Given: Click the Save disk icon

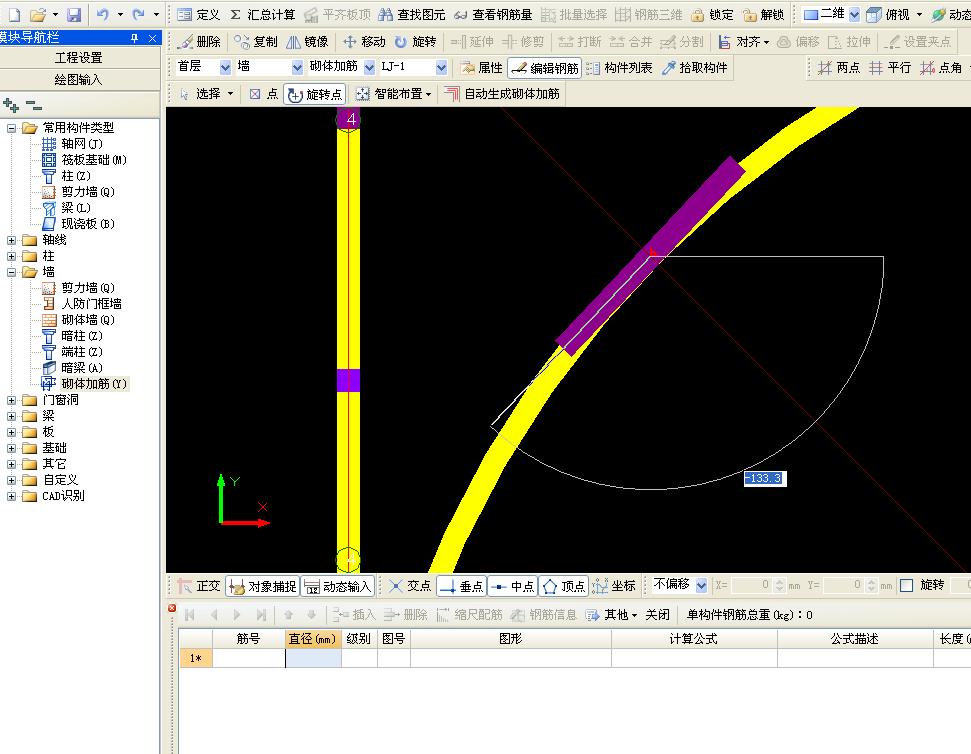Looking at the screenshot, I should pos(74,14).
